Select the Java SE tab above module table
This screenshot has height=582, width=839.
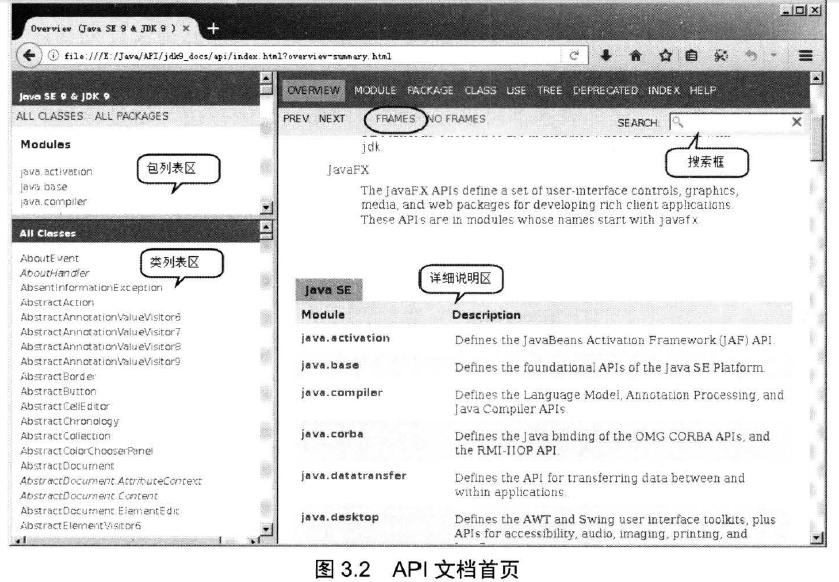point(329,290)
